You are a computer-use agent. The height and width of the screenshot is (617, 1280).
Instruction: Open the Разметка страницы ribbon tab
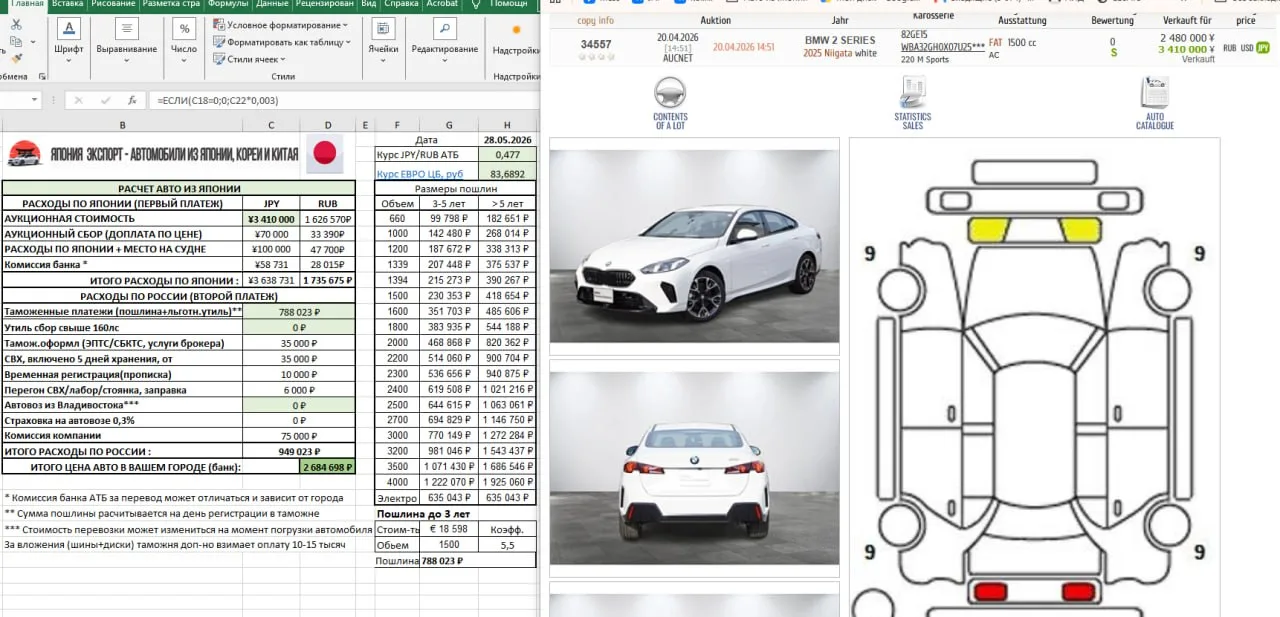tap(170, 4)
